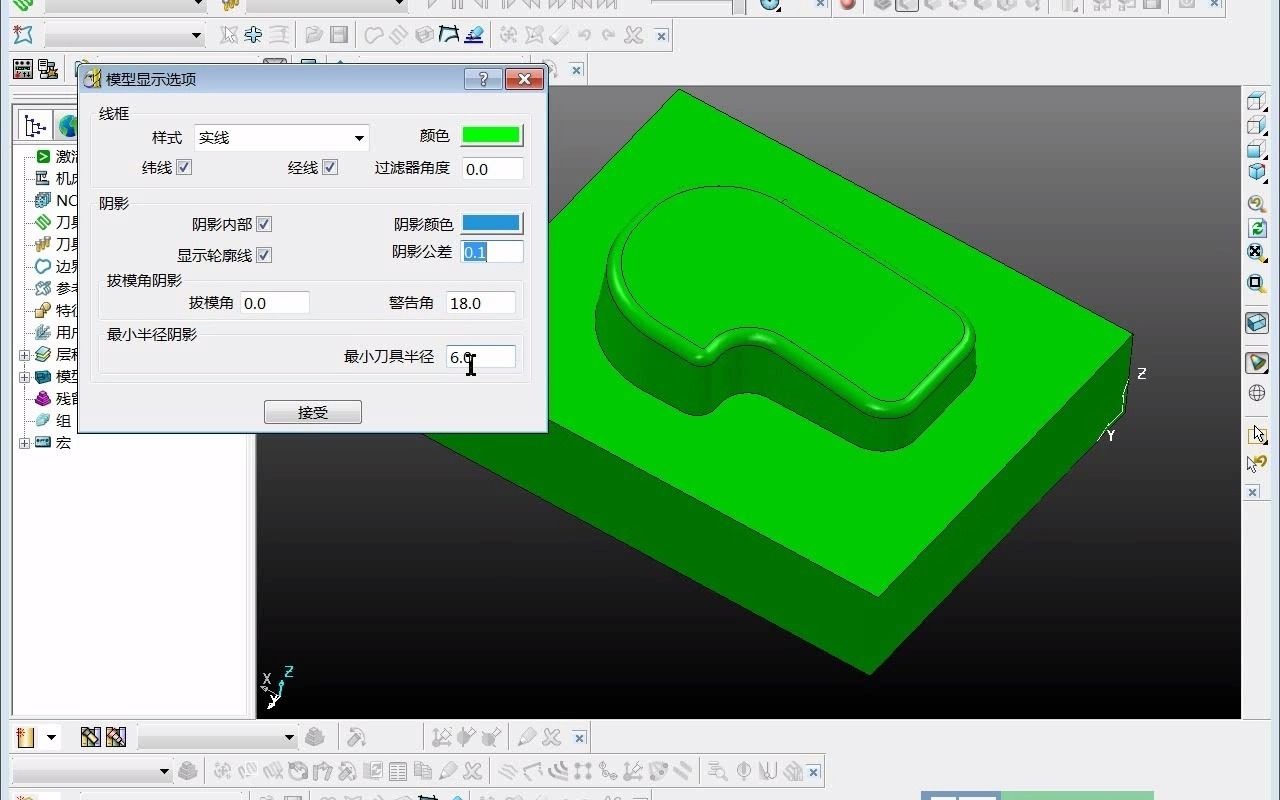Screen dimensions: 1280x800
Task: Click the view-from-front cube icon
Action: [1257, 126]
